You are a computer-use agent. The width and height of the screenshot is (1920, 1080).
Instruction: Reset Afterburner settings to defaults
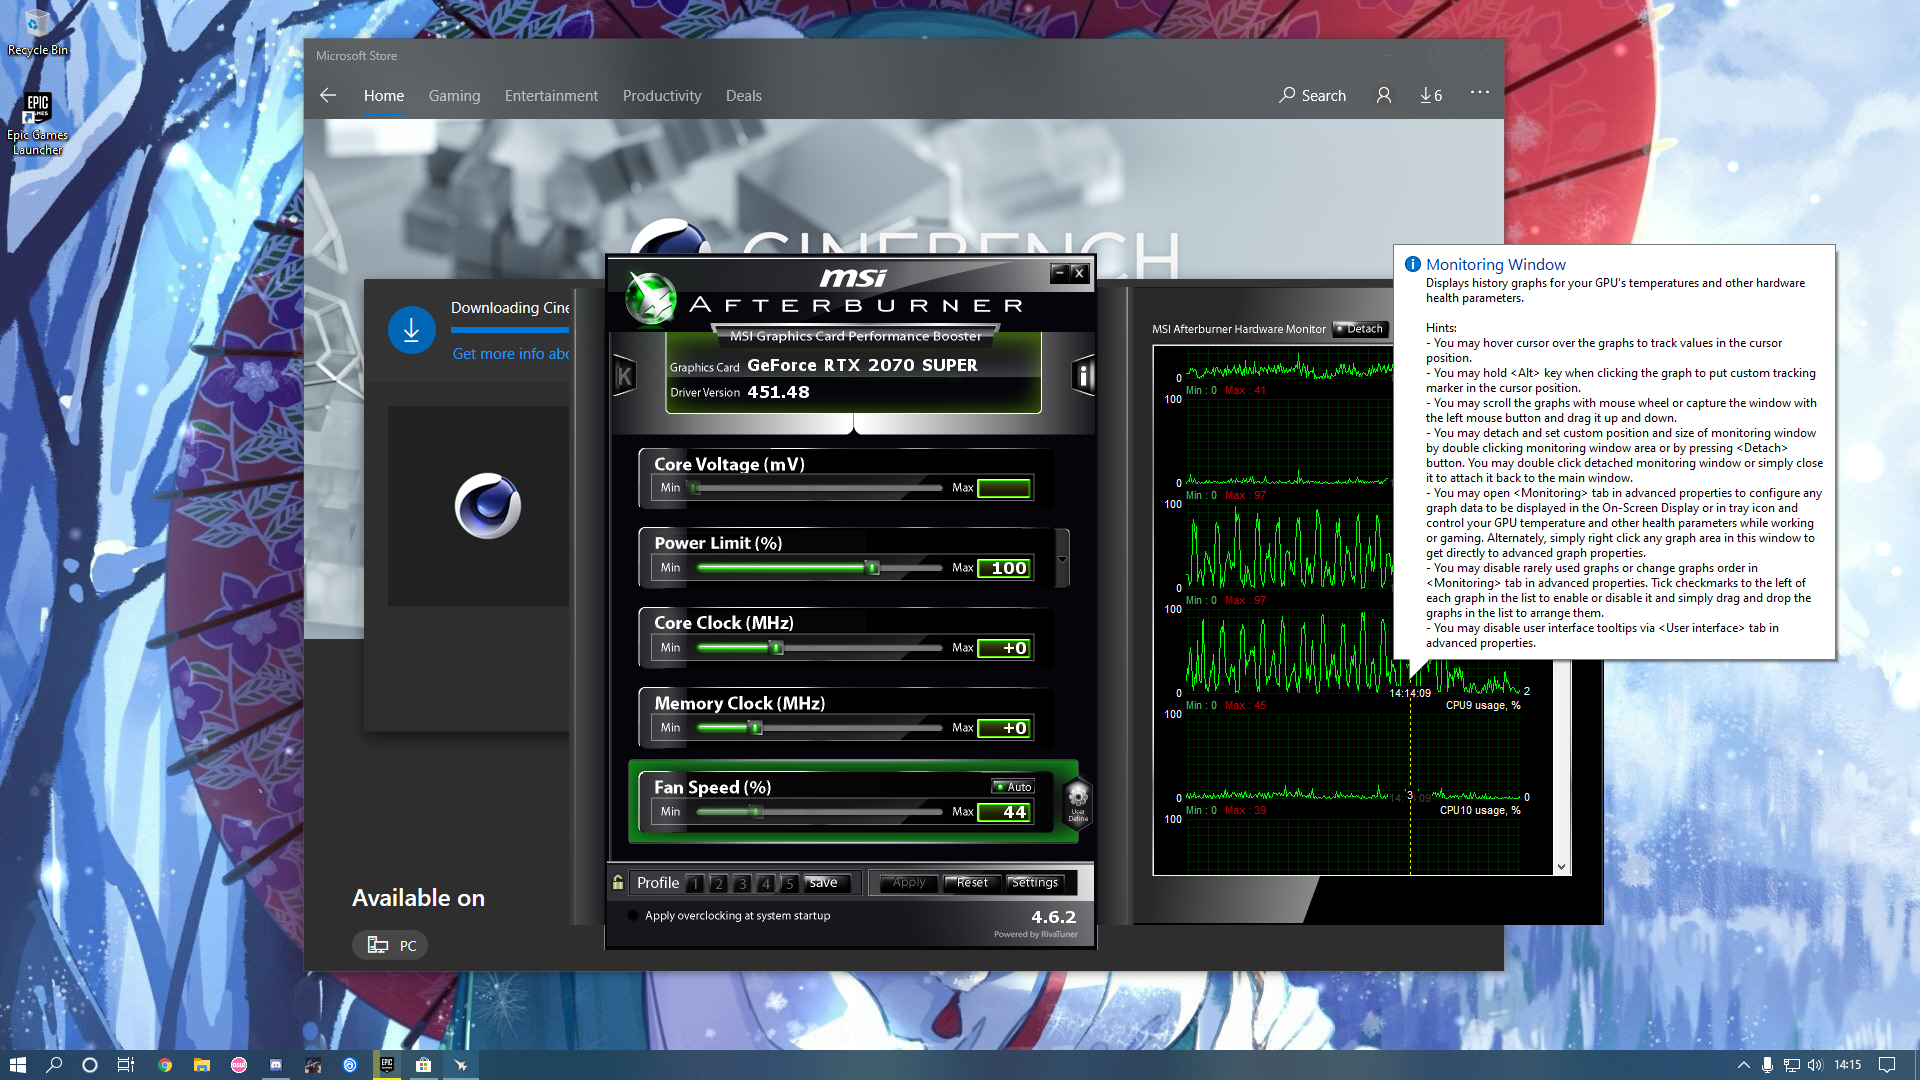click(972, 883)
